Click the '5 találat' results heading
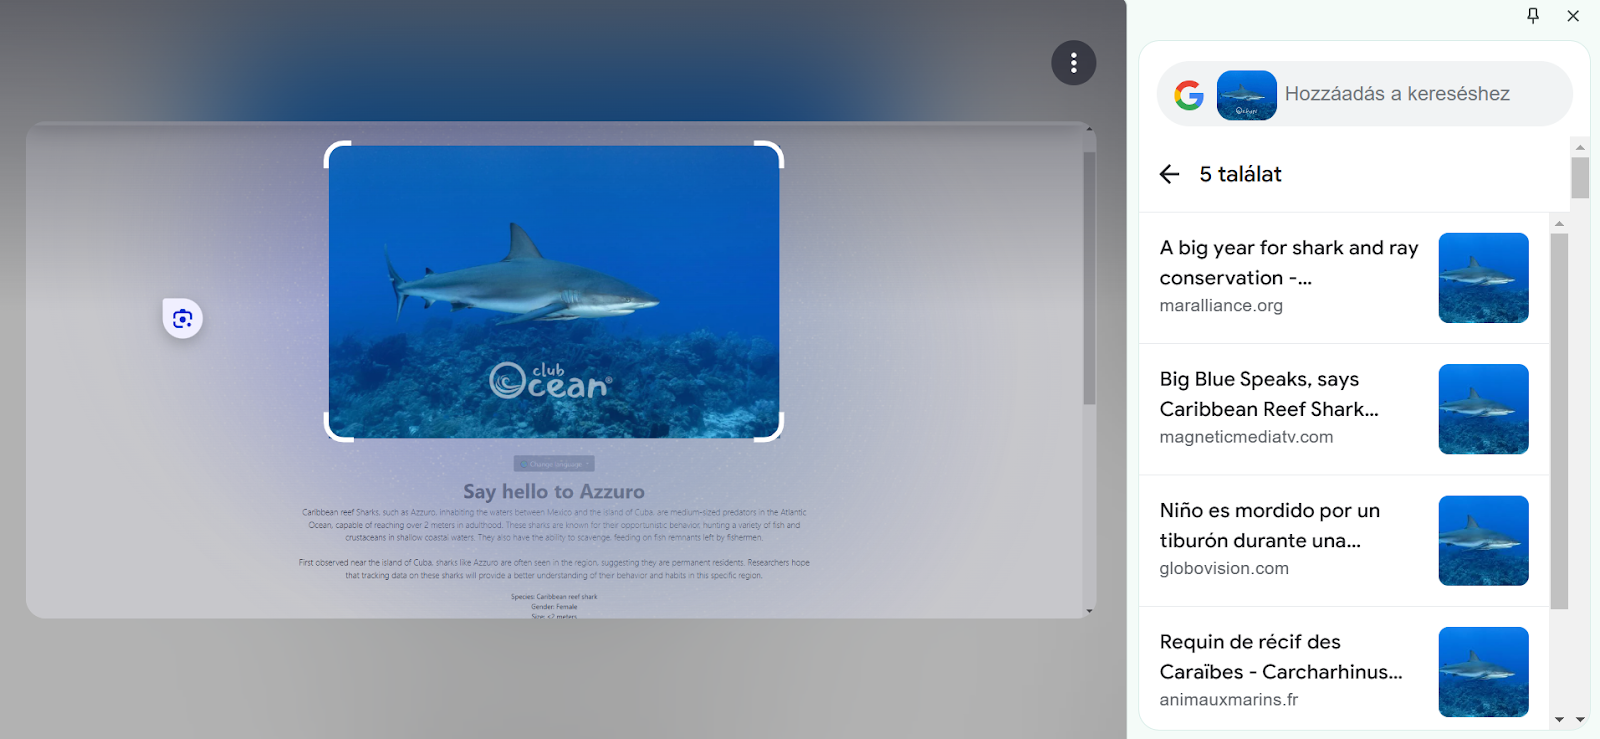 tap(1240, 174)
